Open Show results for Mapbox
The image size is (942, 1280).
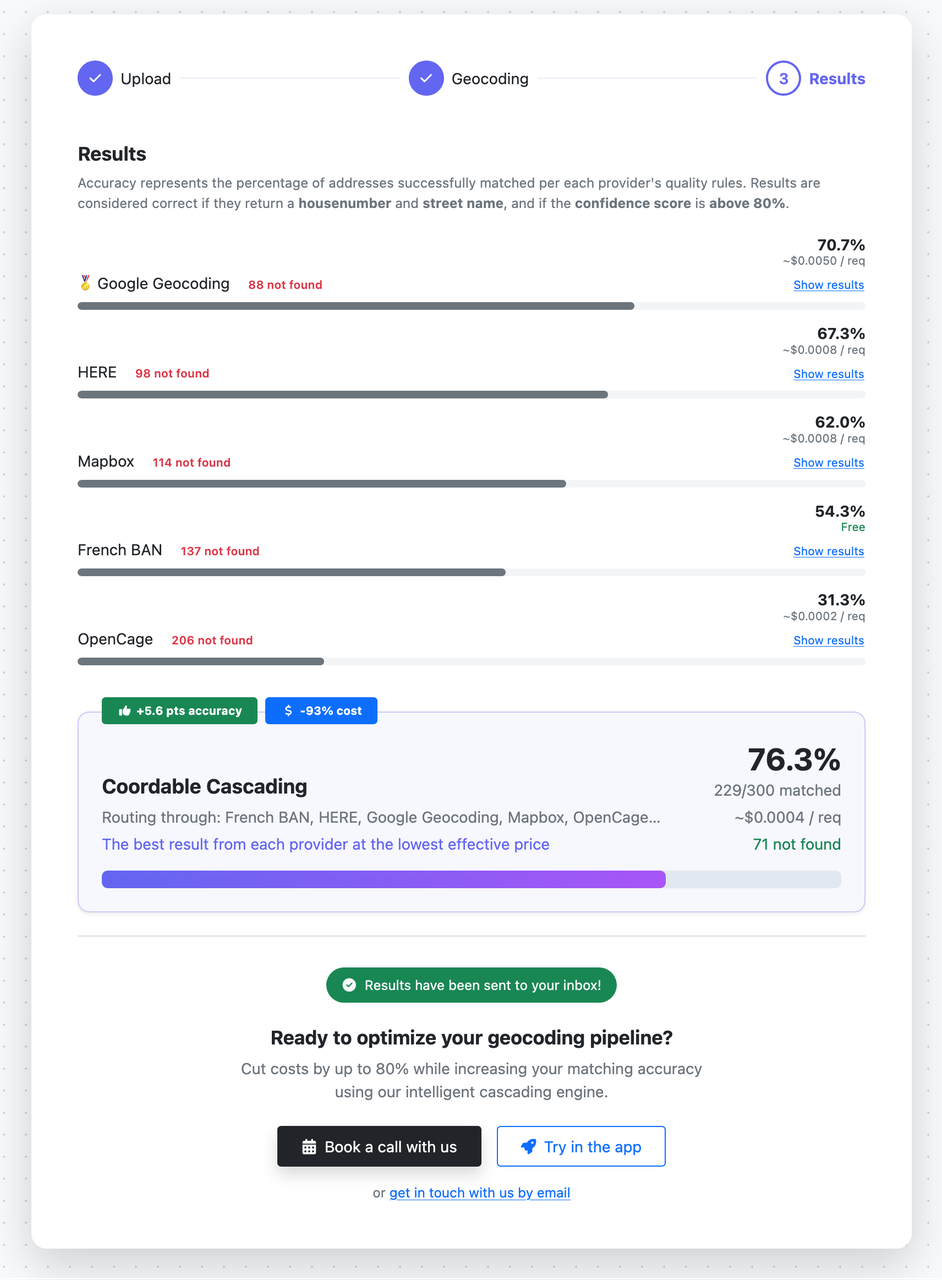(828, 462)
